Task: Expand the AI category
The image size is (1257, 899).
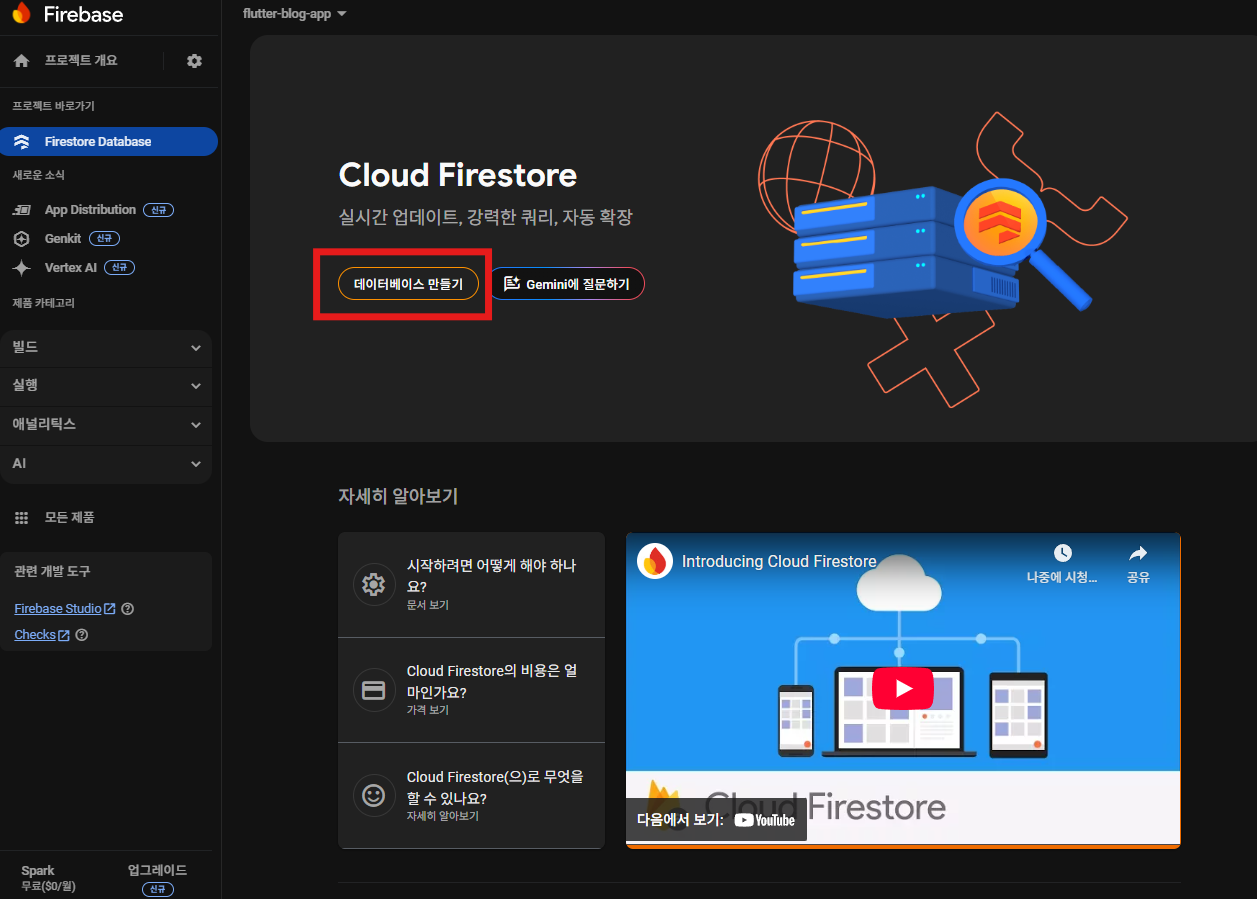Action: [106, 464]
